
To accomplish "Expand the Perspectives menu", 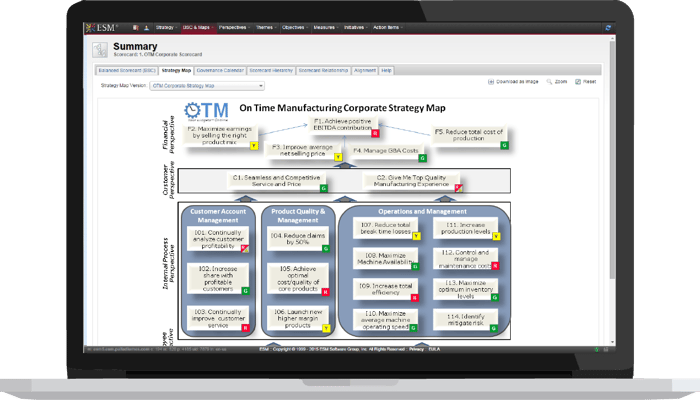I will (x=234, y=28).
